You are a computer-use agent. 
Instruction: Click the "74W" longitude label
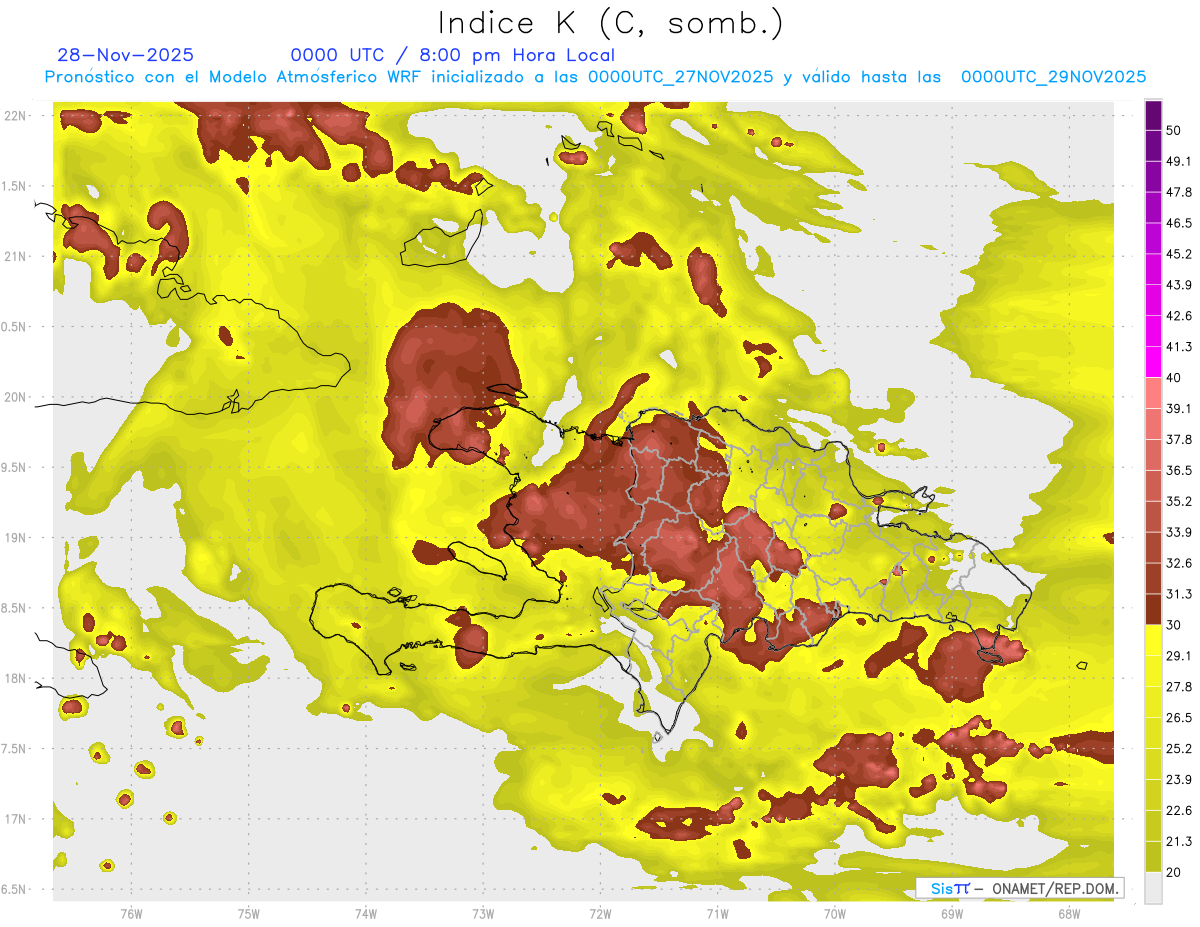tap(366, 914)
